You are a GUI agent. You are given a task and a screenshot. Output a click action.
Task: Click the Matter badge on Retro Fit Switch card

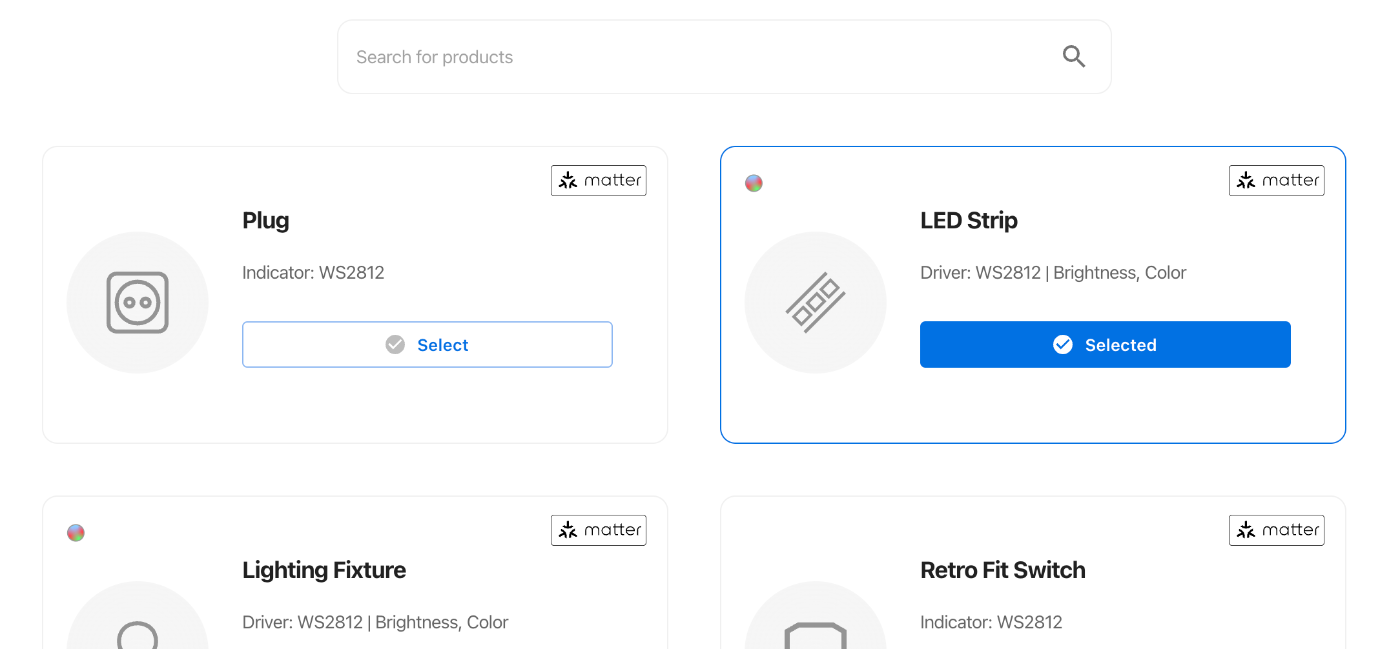[x=1277, y=530]
